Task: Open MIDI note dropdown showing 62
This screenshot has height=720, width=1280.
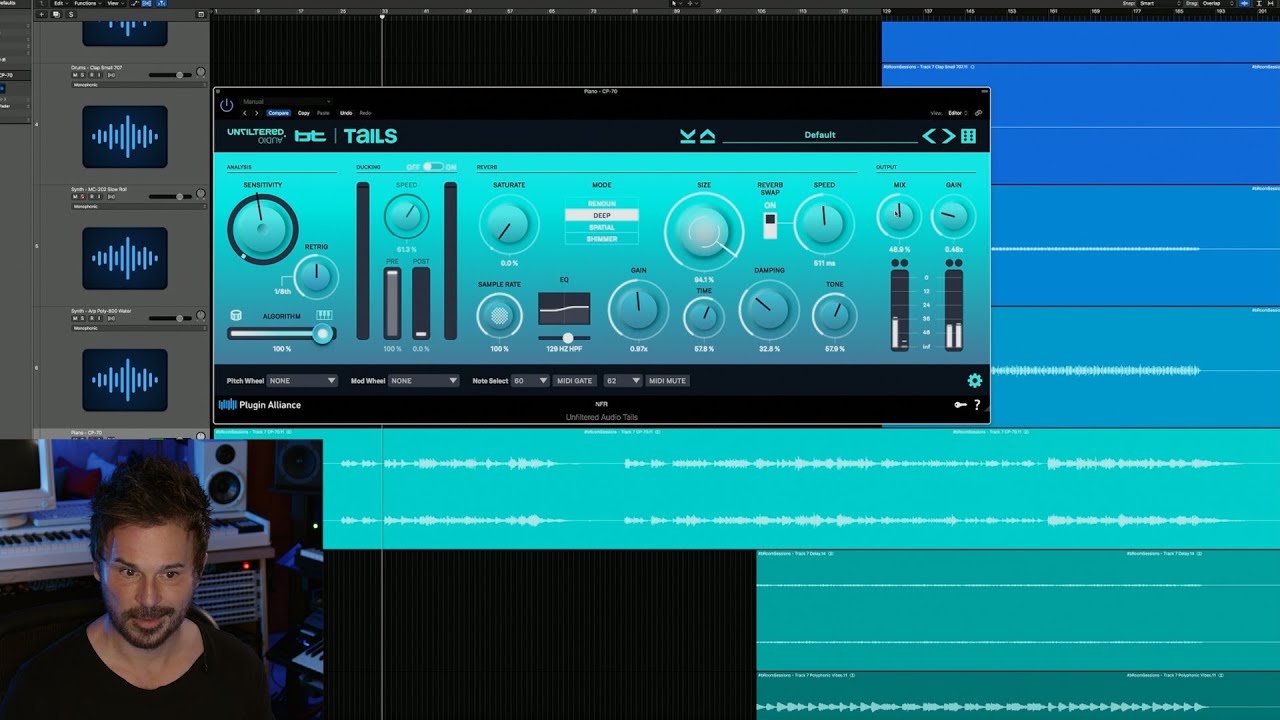Action: [623, 381]
